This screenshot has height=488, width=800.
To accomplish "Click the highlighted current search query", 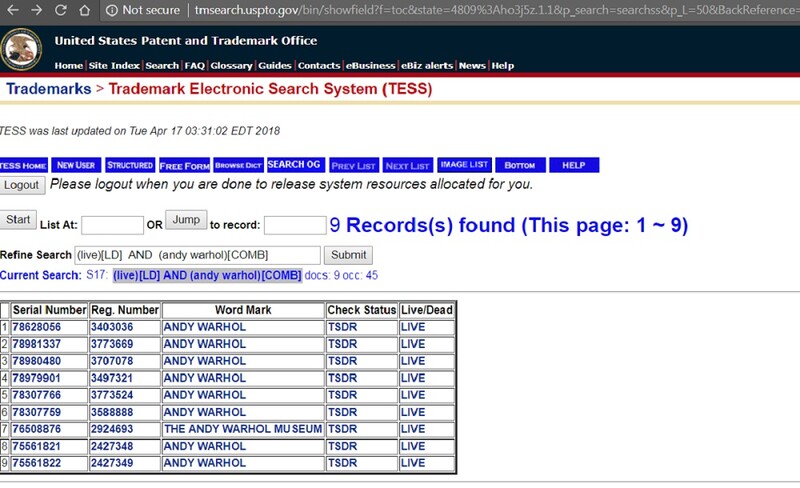I will click(x=207, y=275).
